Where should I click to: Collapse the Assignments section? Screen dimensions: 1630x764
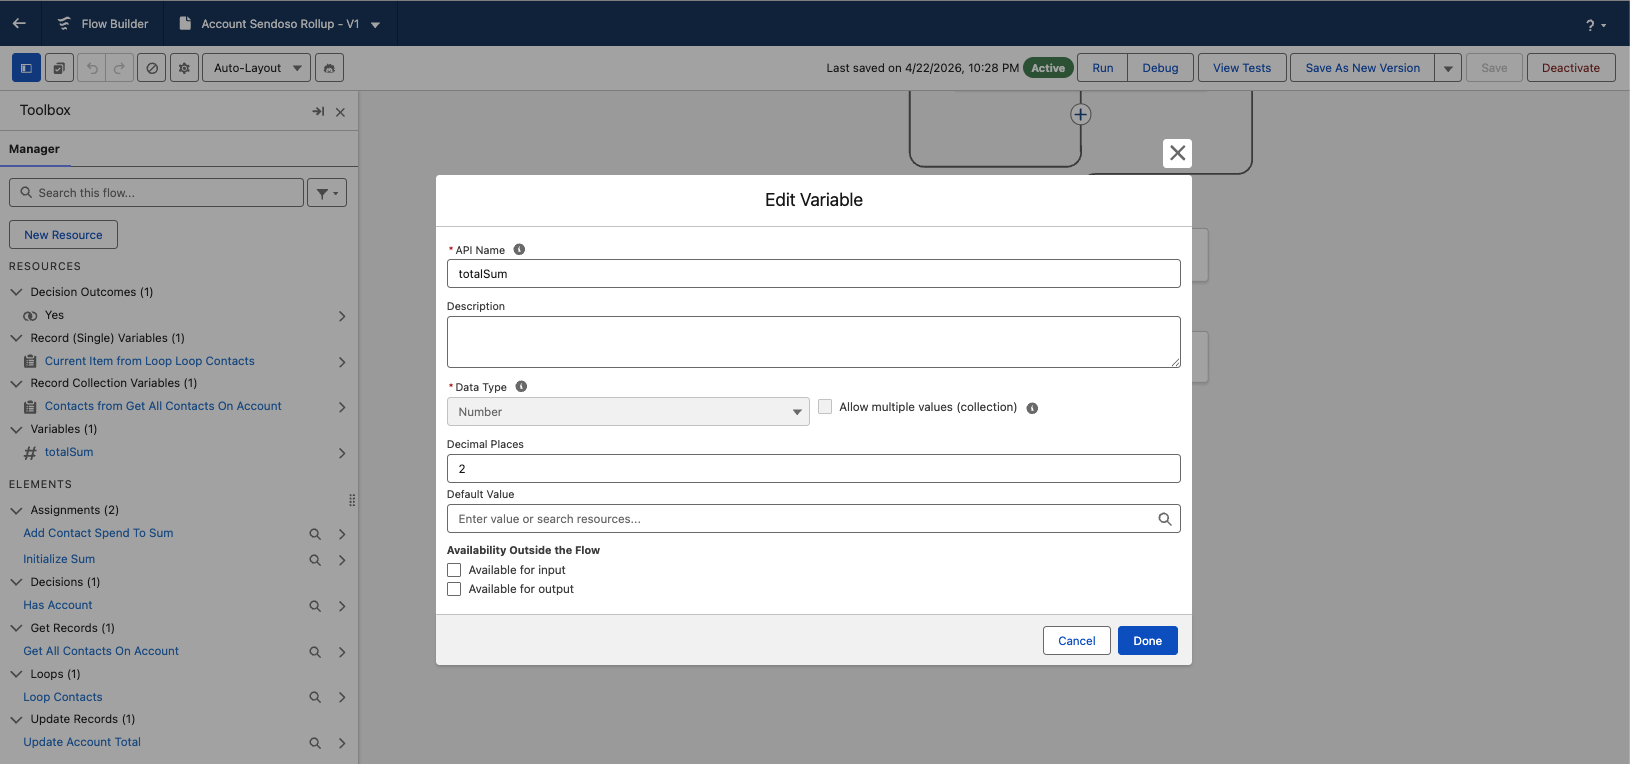[x=16, y=510]
